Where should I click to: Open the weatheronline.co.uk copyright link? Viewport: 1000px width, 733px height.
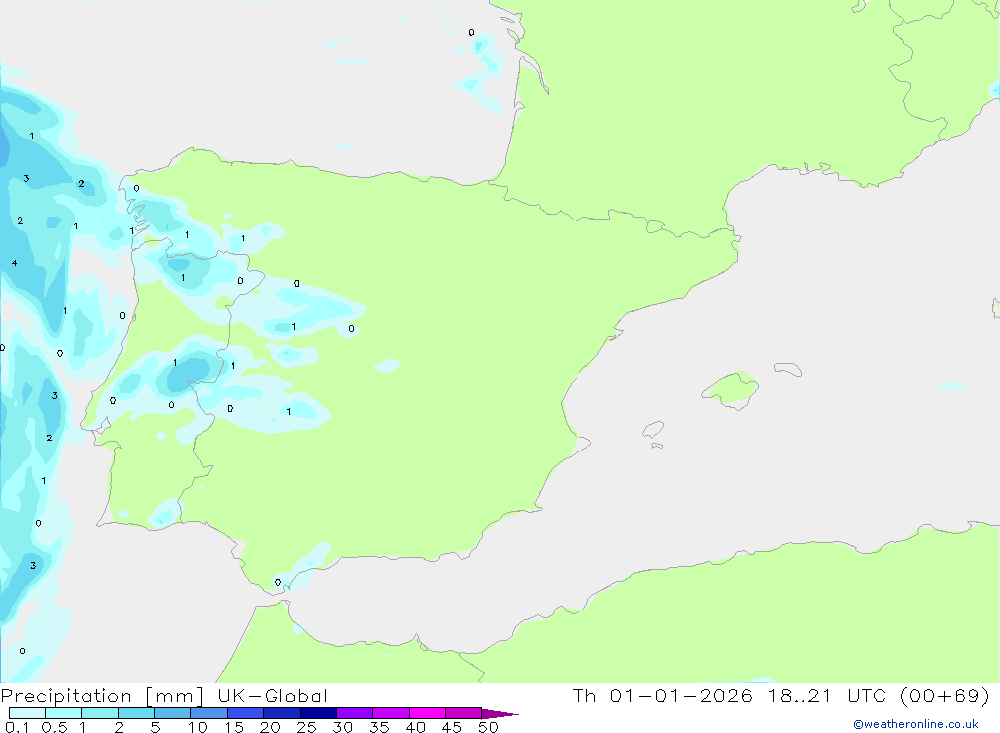click(x=915, y=724)
